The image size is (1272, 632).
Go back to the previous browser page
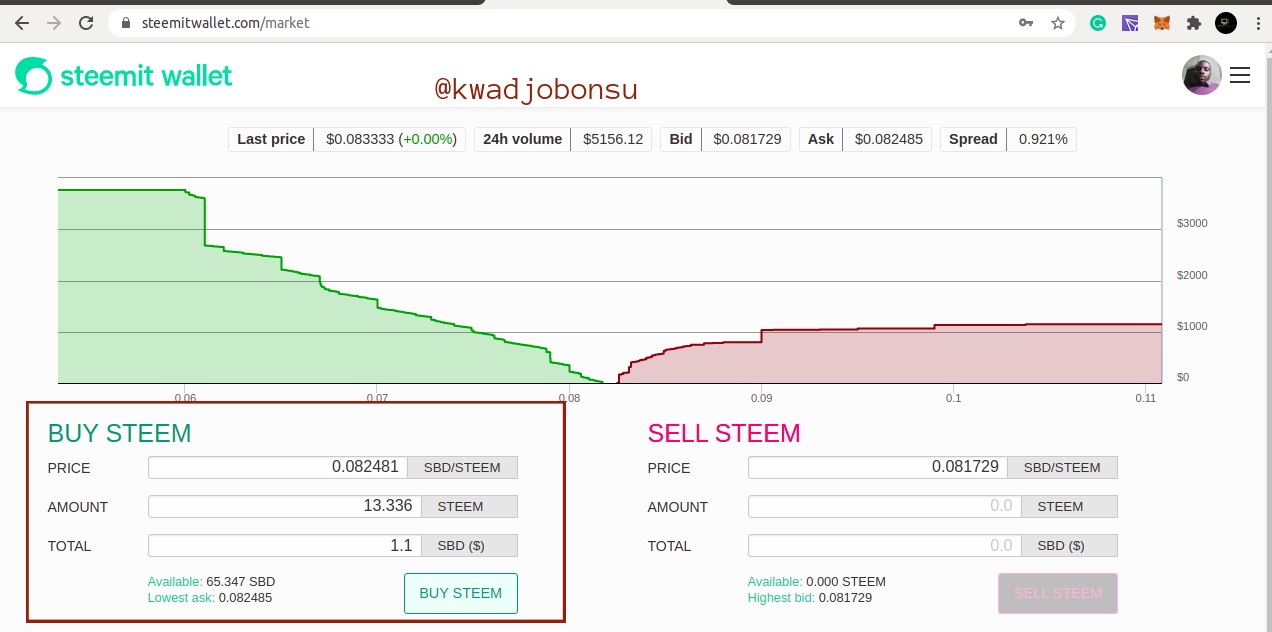tap(22, 22)
